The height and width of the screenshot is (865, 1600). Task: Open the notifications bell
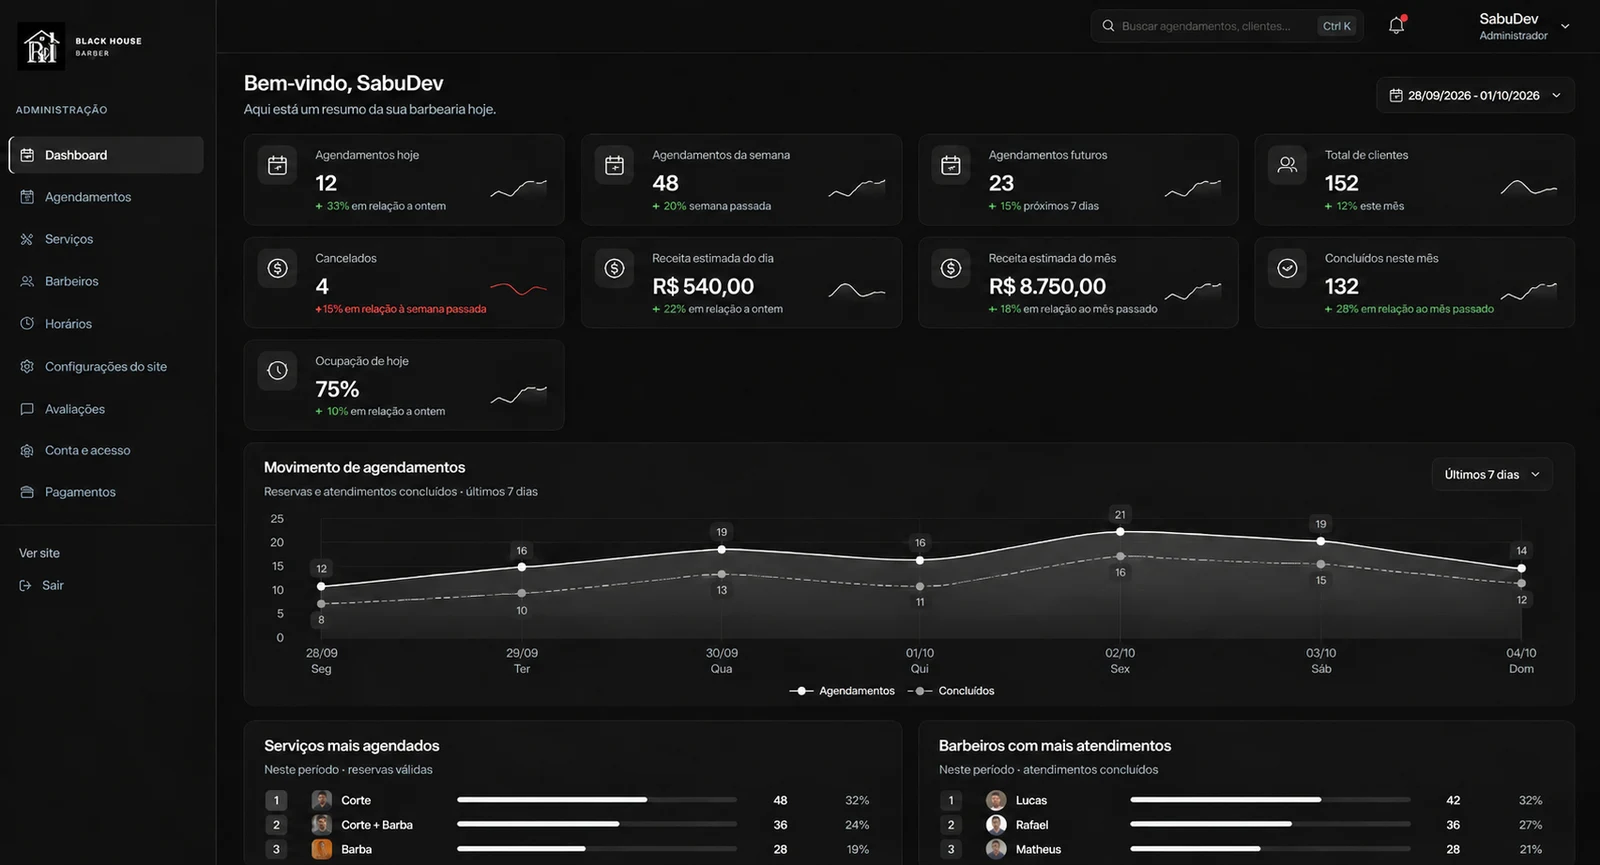click(x=1397, y=26)
